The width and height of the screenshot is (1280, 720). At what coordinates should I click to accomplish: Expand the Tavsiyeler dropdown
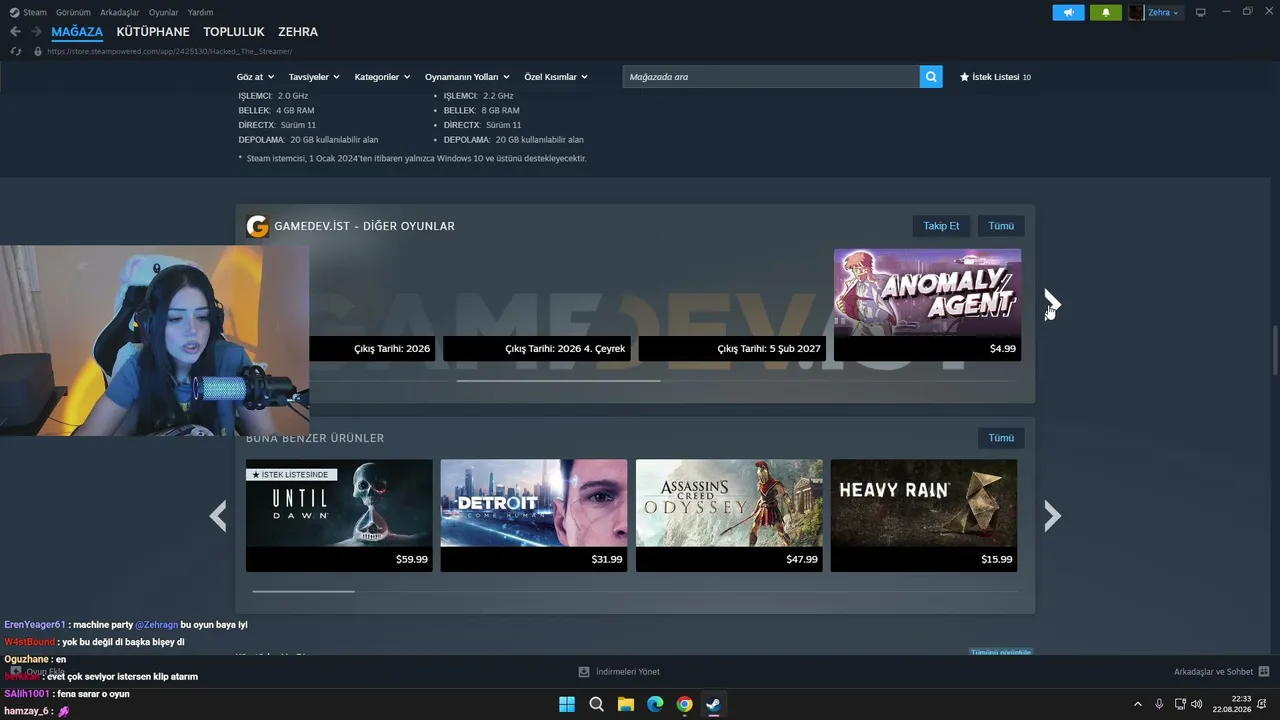point(314,77)
